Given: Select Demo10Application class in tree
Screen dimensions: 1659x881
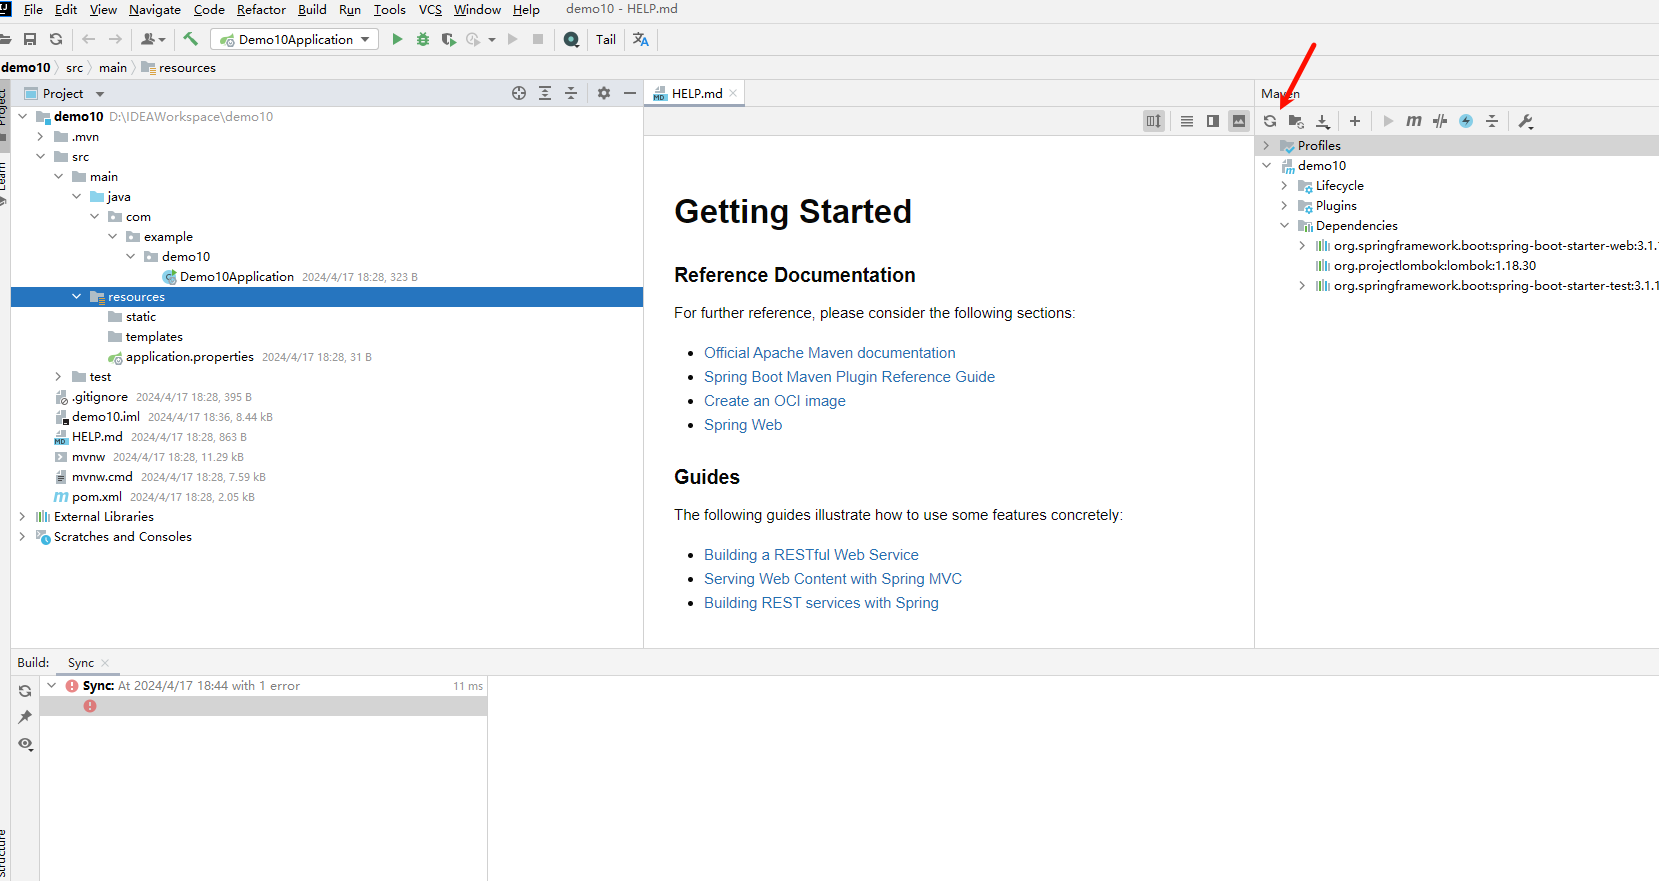Looking at the screenshot, I should [237, 277].
